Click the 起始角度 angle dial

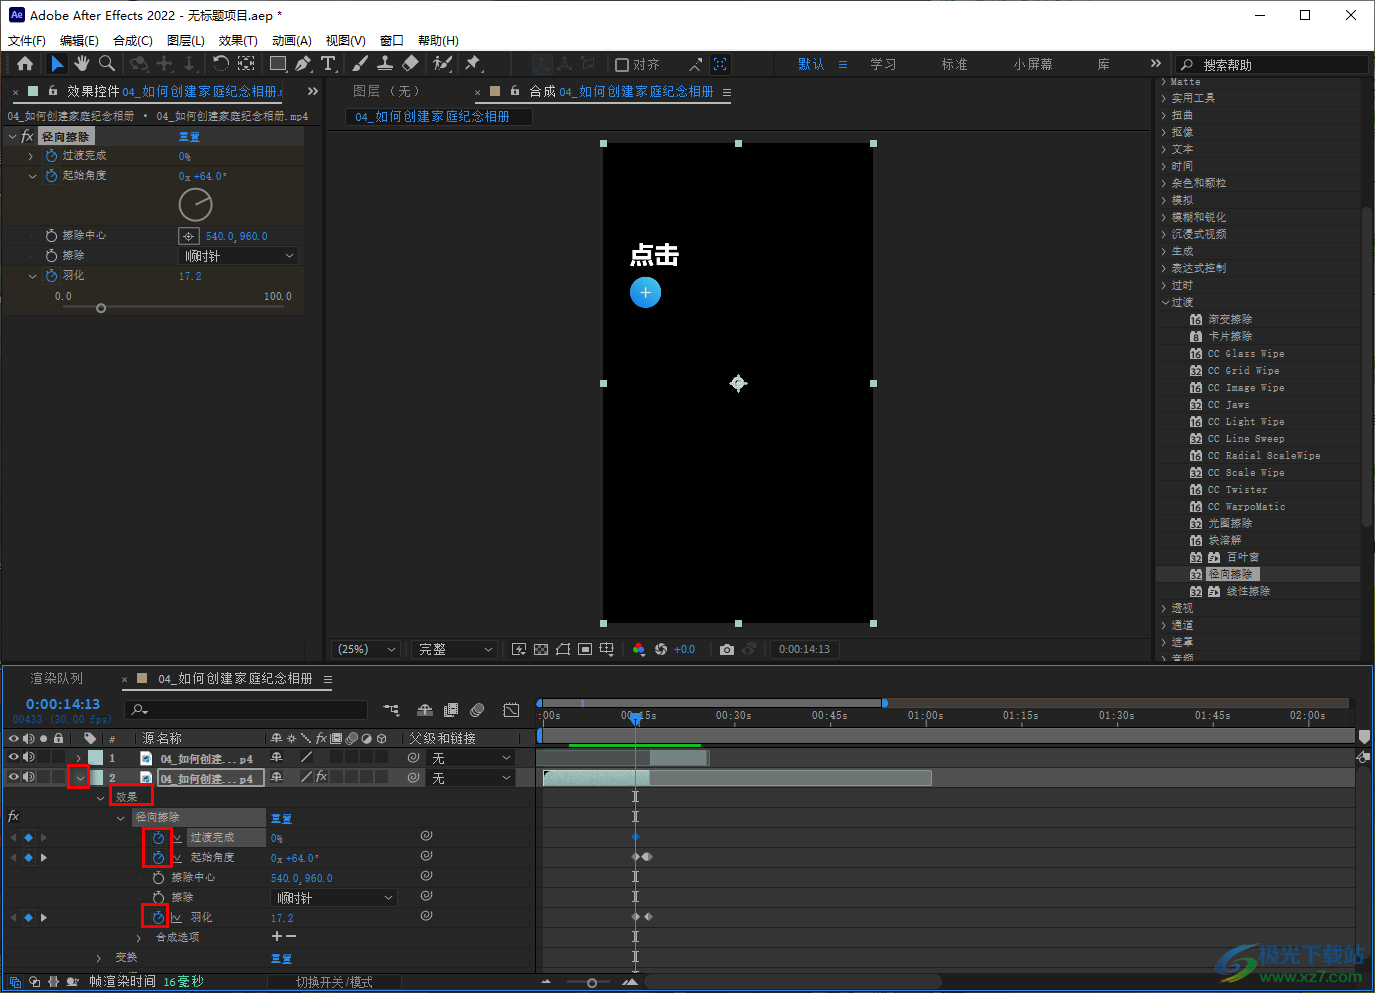point(195,205)
